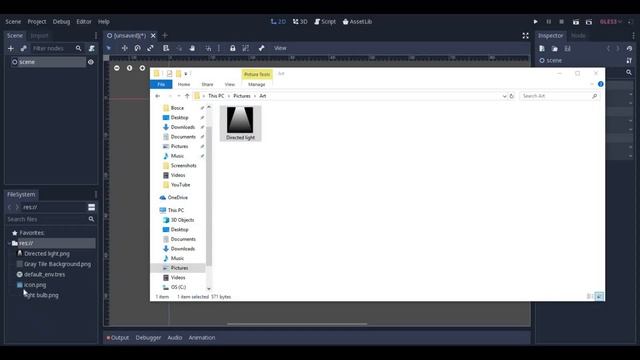
Task: Open the GLES3 renderer dropdown
Action: [611, 22]
